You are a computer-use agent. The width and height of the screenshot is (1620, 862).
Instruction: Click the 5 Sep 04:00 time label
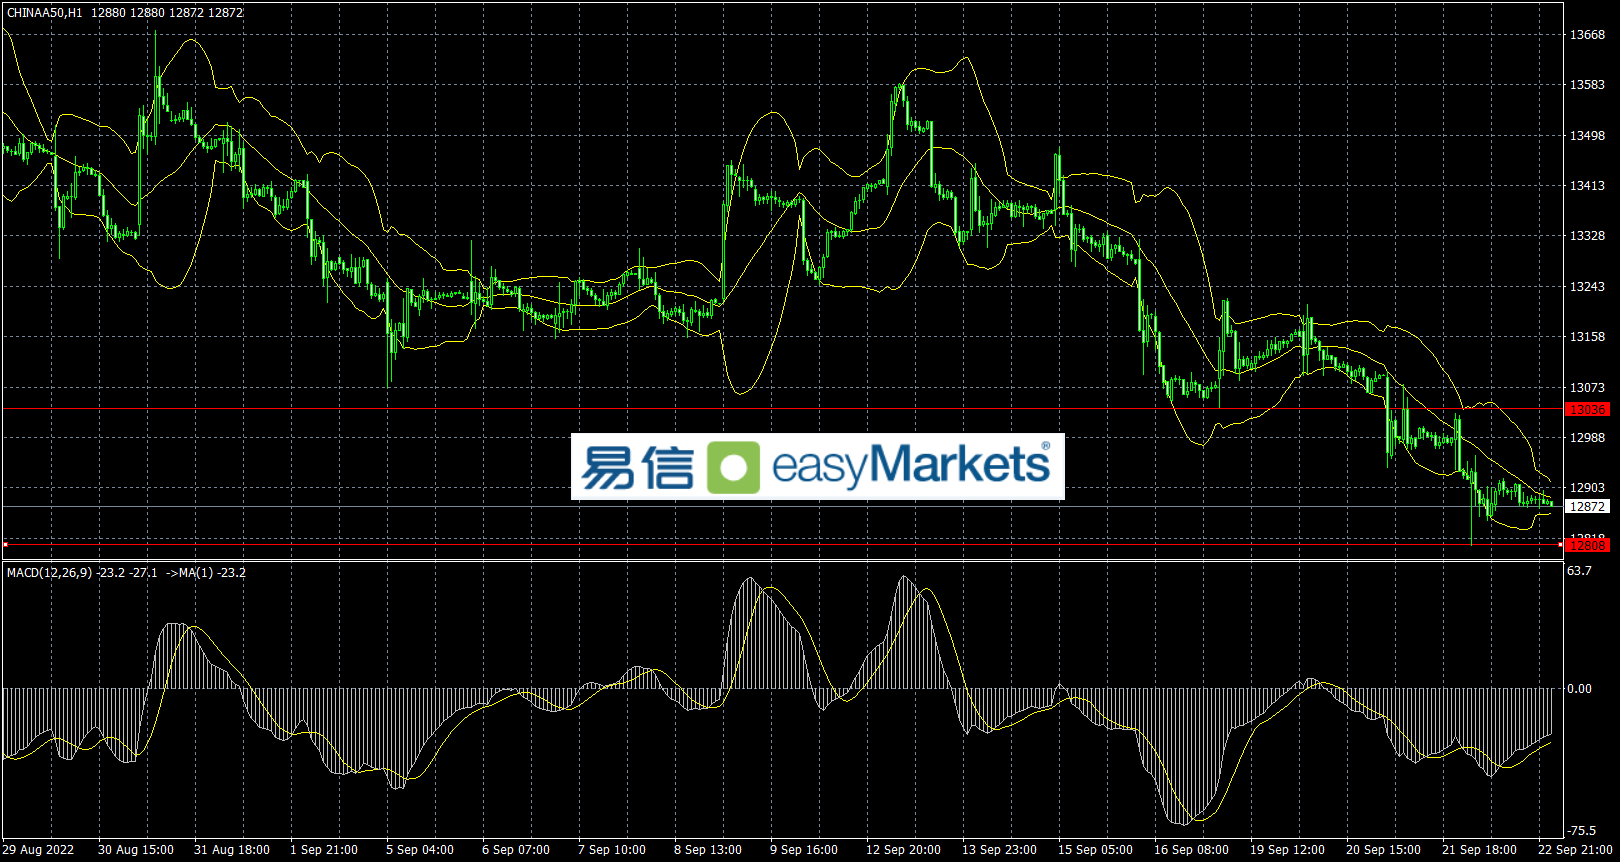pos(420,850)
